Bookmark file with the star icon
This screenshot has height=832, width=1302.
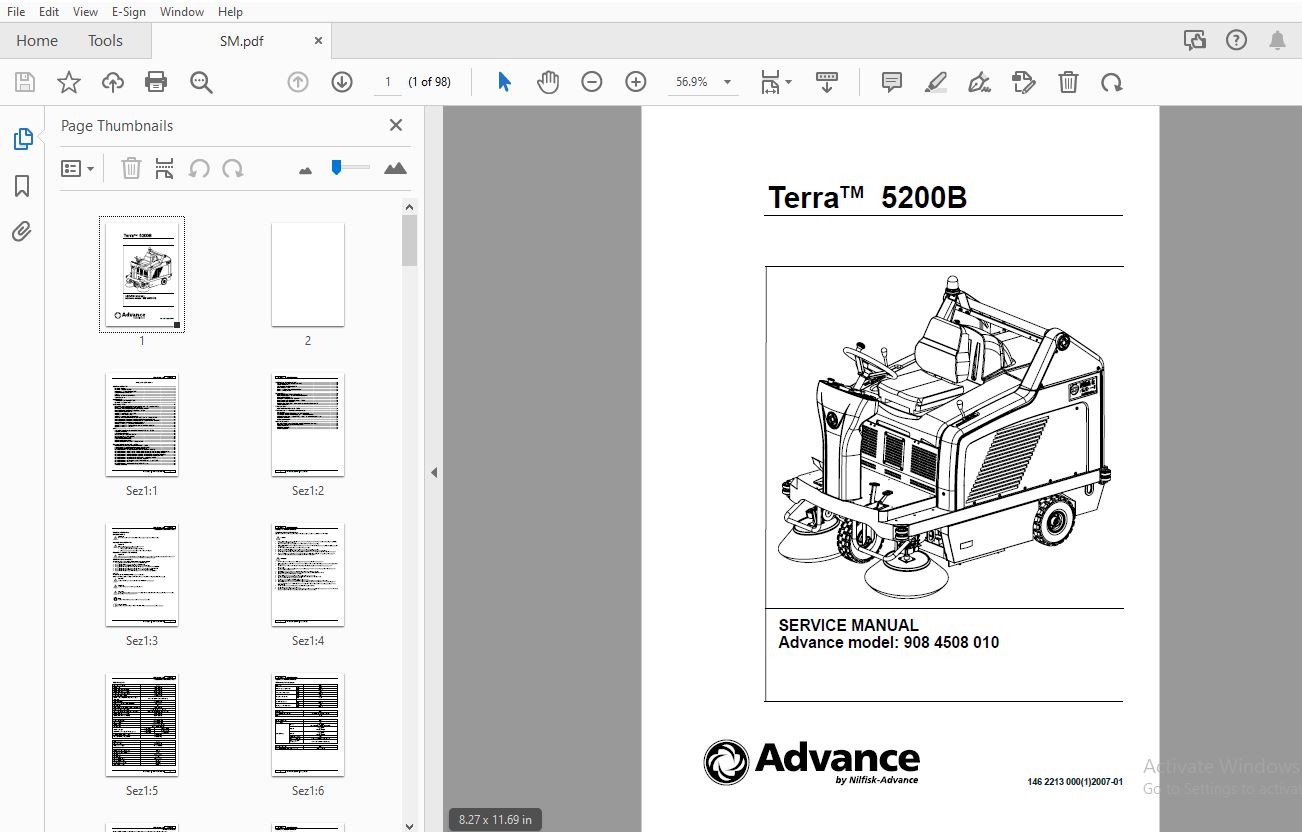68,82
